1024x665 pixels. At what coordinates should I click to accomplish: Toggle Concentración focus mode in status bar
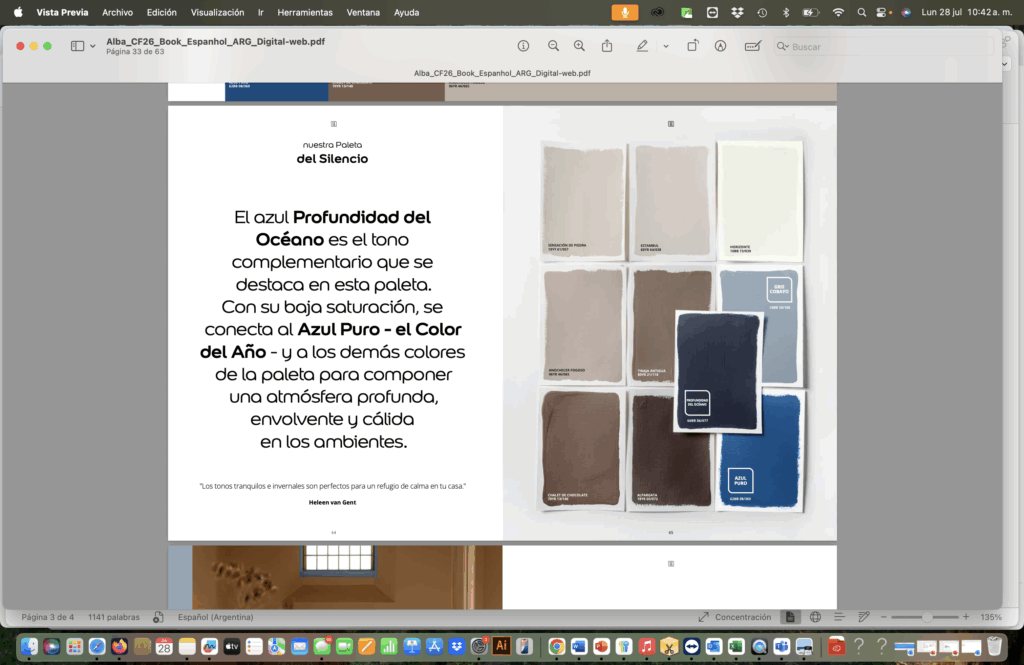coord(735,617)
